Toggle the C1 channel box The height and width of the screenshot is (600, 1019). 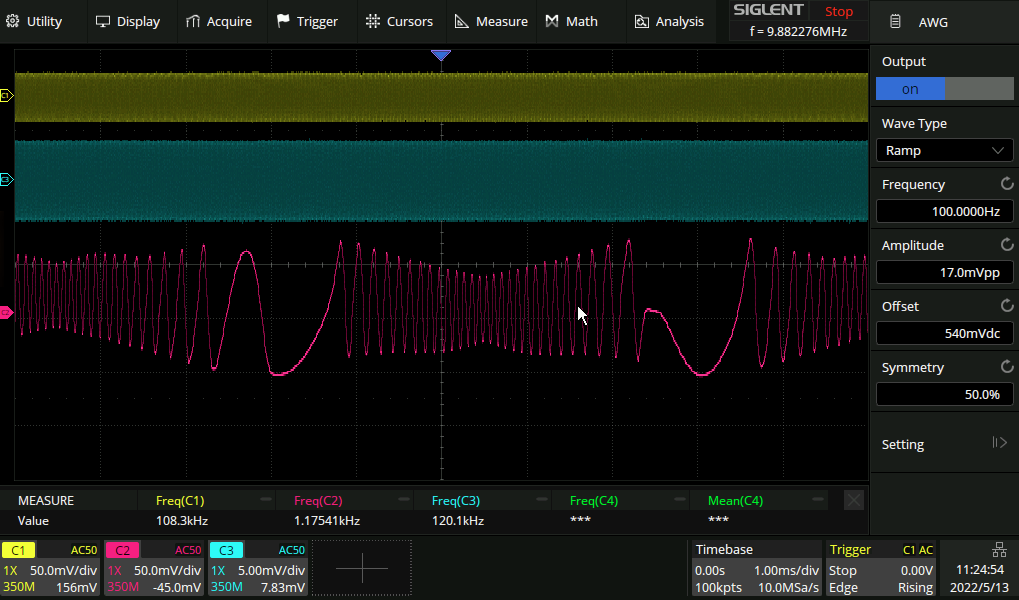click(x=50, y=568)
